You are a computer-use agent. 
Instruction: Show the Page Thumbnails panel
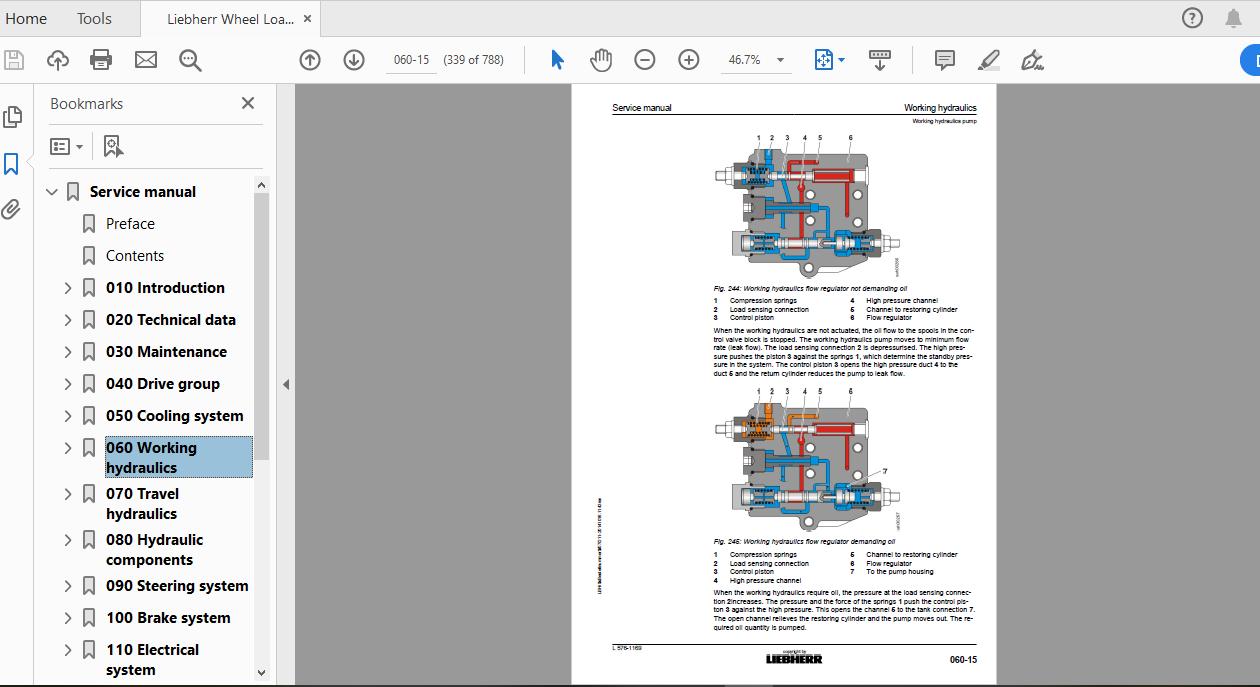13,116
